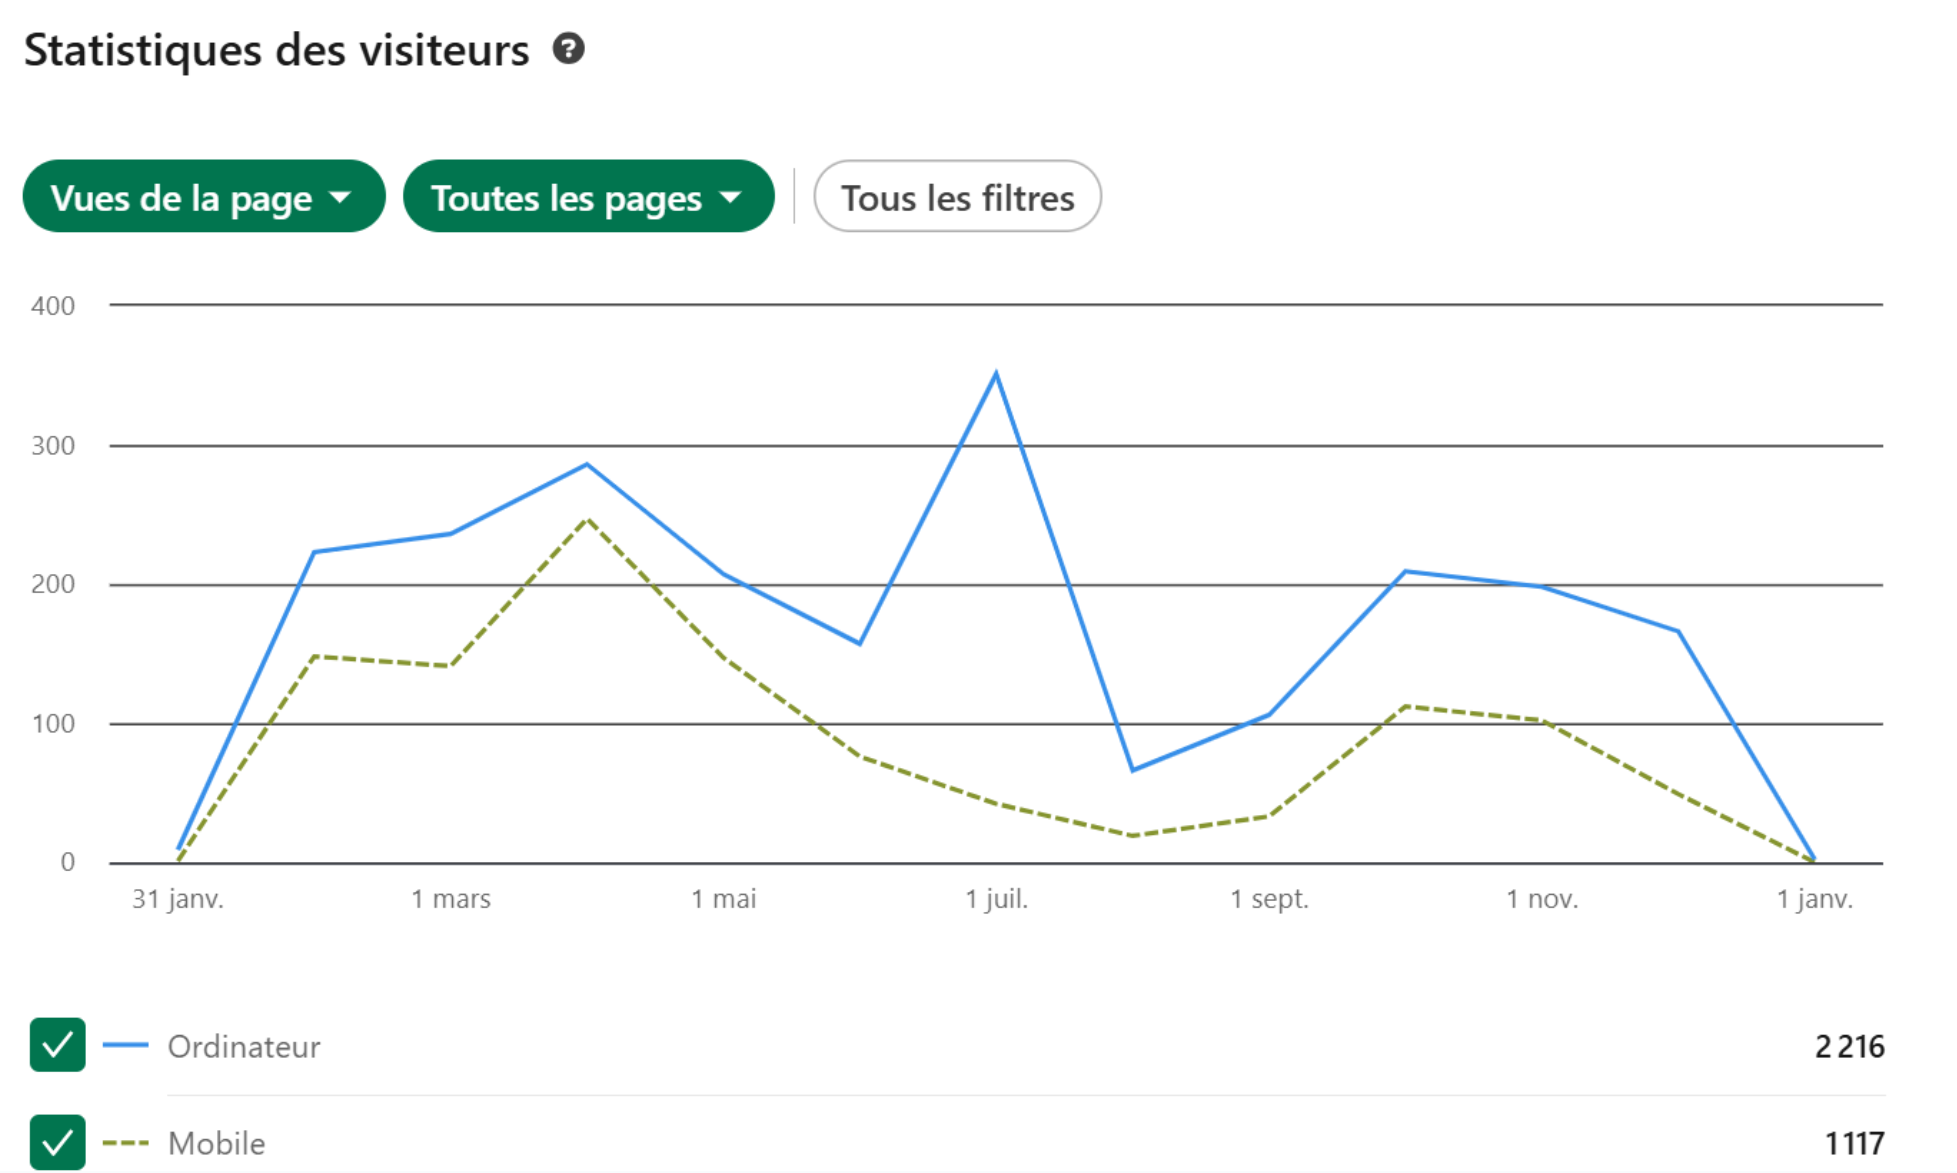Click the Mobile total 1117

1854,1143
